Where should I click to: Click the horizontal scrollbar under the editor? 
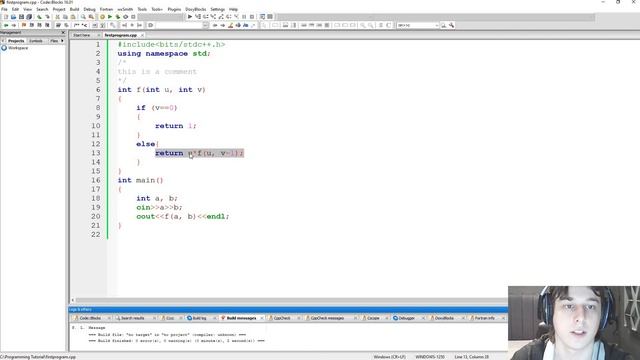pos(289,300)
